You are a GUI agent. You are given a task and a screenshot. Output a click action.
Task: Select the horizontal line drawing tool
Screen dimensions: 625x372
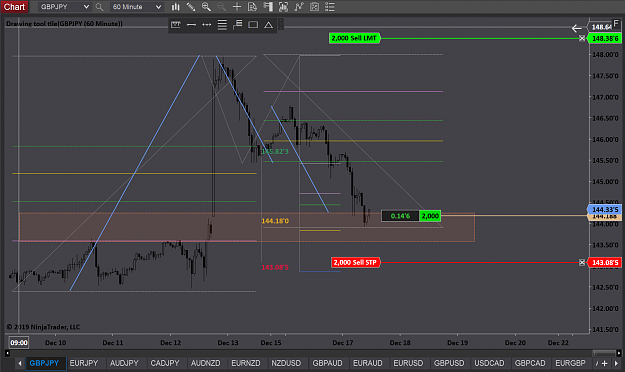coord(191,25)
